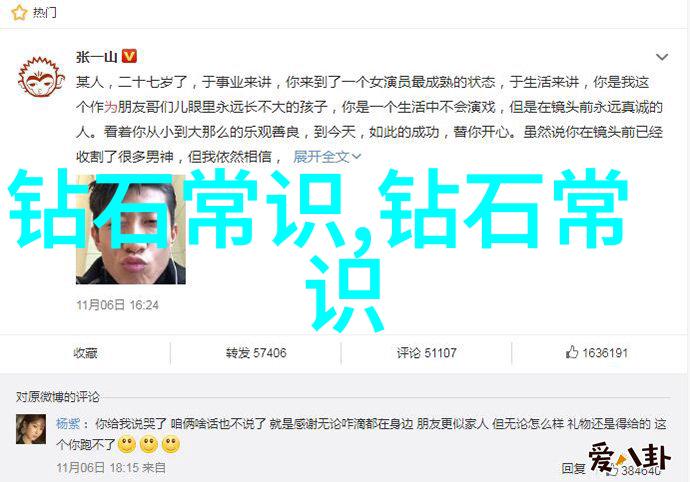Click the star icon beside 热门
The height and width of the screenshot is (482, 690).
coord(19,12)
